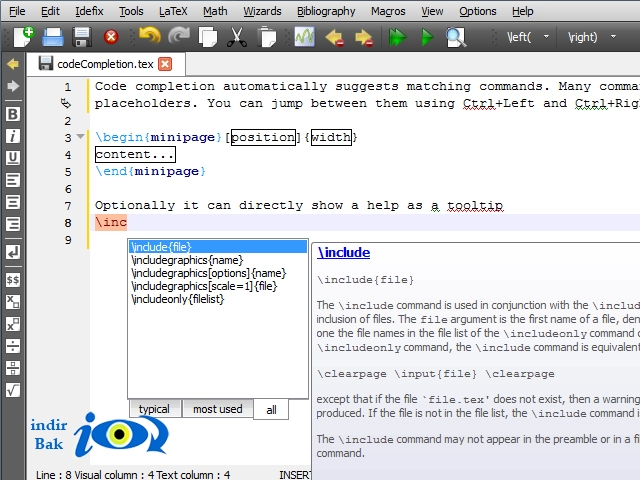Open the \right) dropdown arrow

coord(613,37)
